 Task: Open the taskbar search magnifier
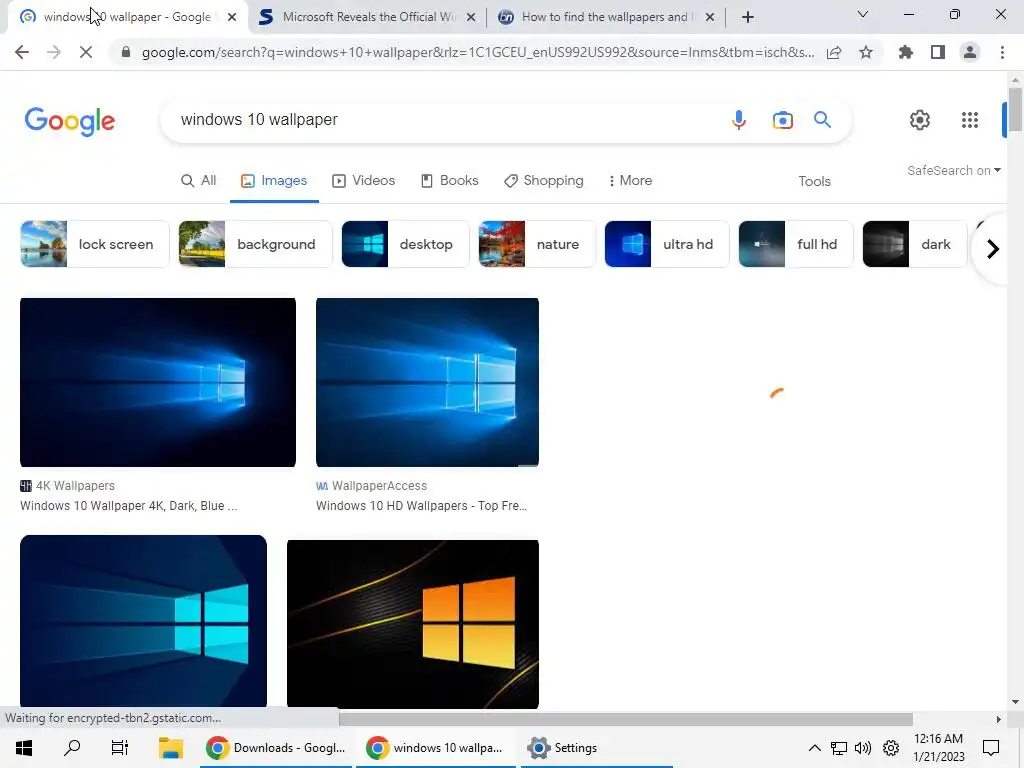click(x=72, y=748)
